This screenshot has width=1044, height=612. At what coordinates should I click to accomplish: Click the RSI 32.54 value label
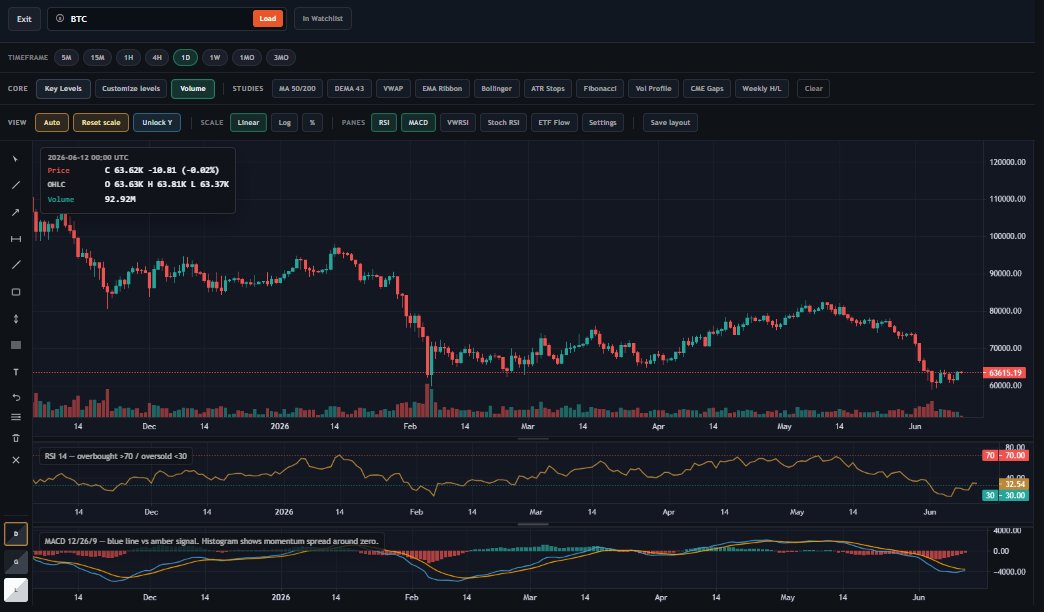pyautogui.click(x=1014, y=484)
